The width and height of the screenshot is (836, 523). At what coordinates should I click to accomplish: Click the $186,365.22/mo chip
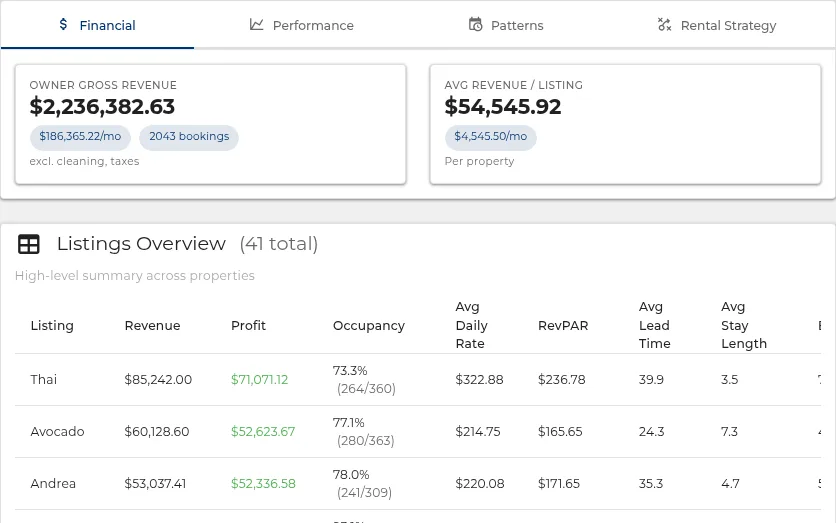81,136
